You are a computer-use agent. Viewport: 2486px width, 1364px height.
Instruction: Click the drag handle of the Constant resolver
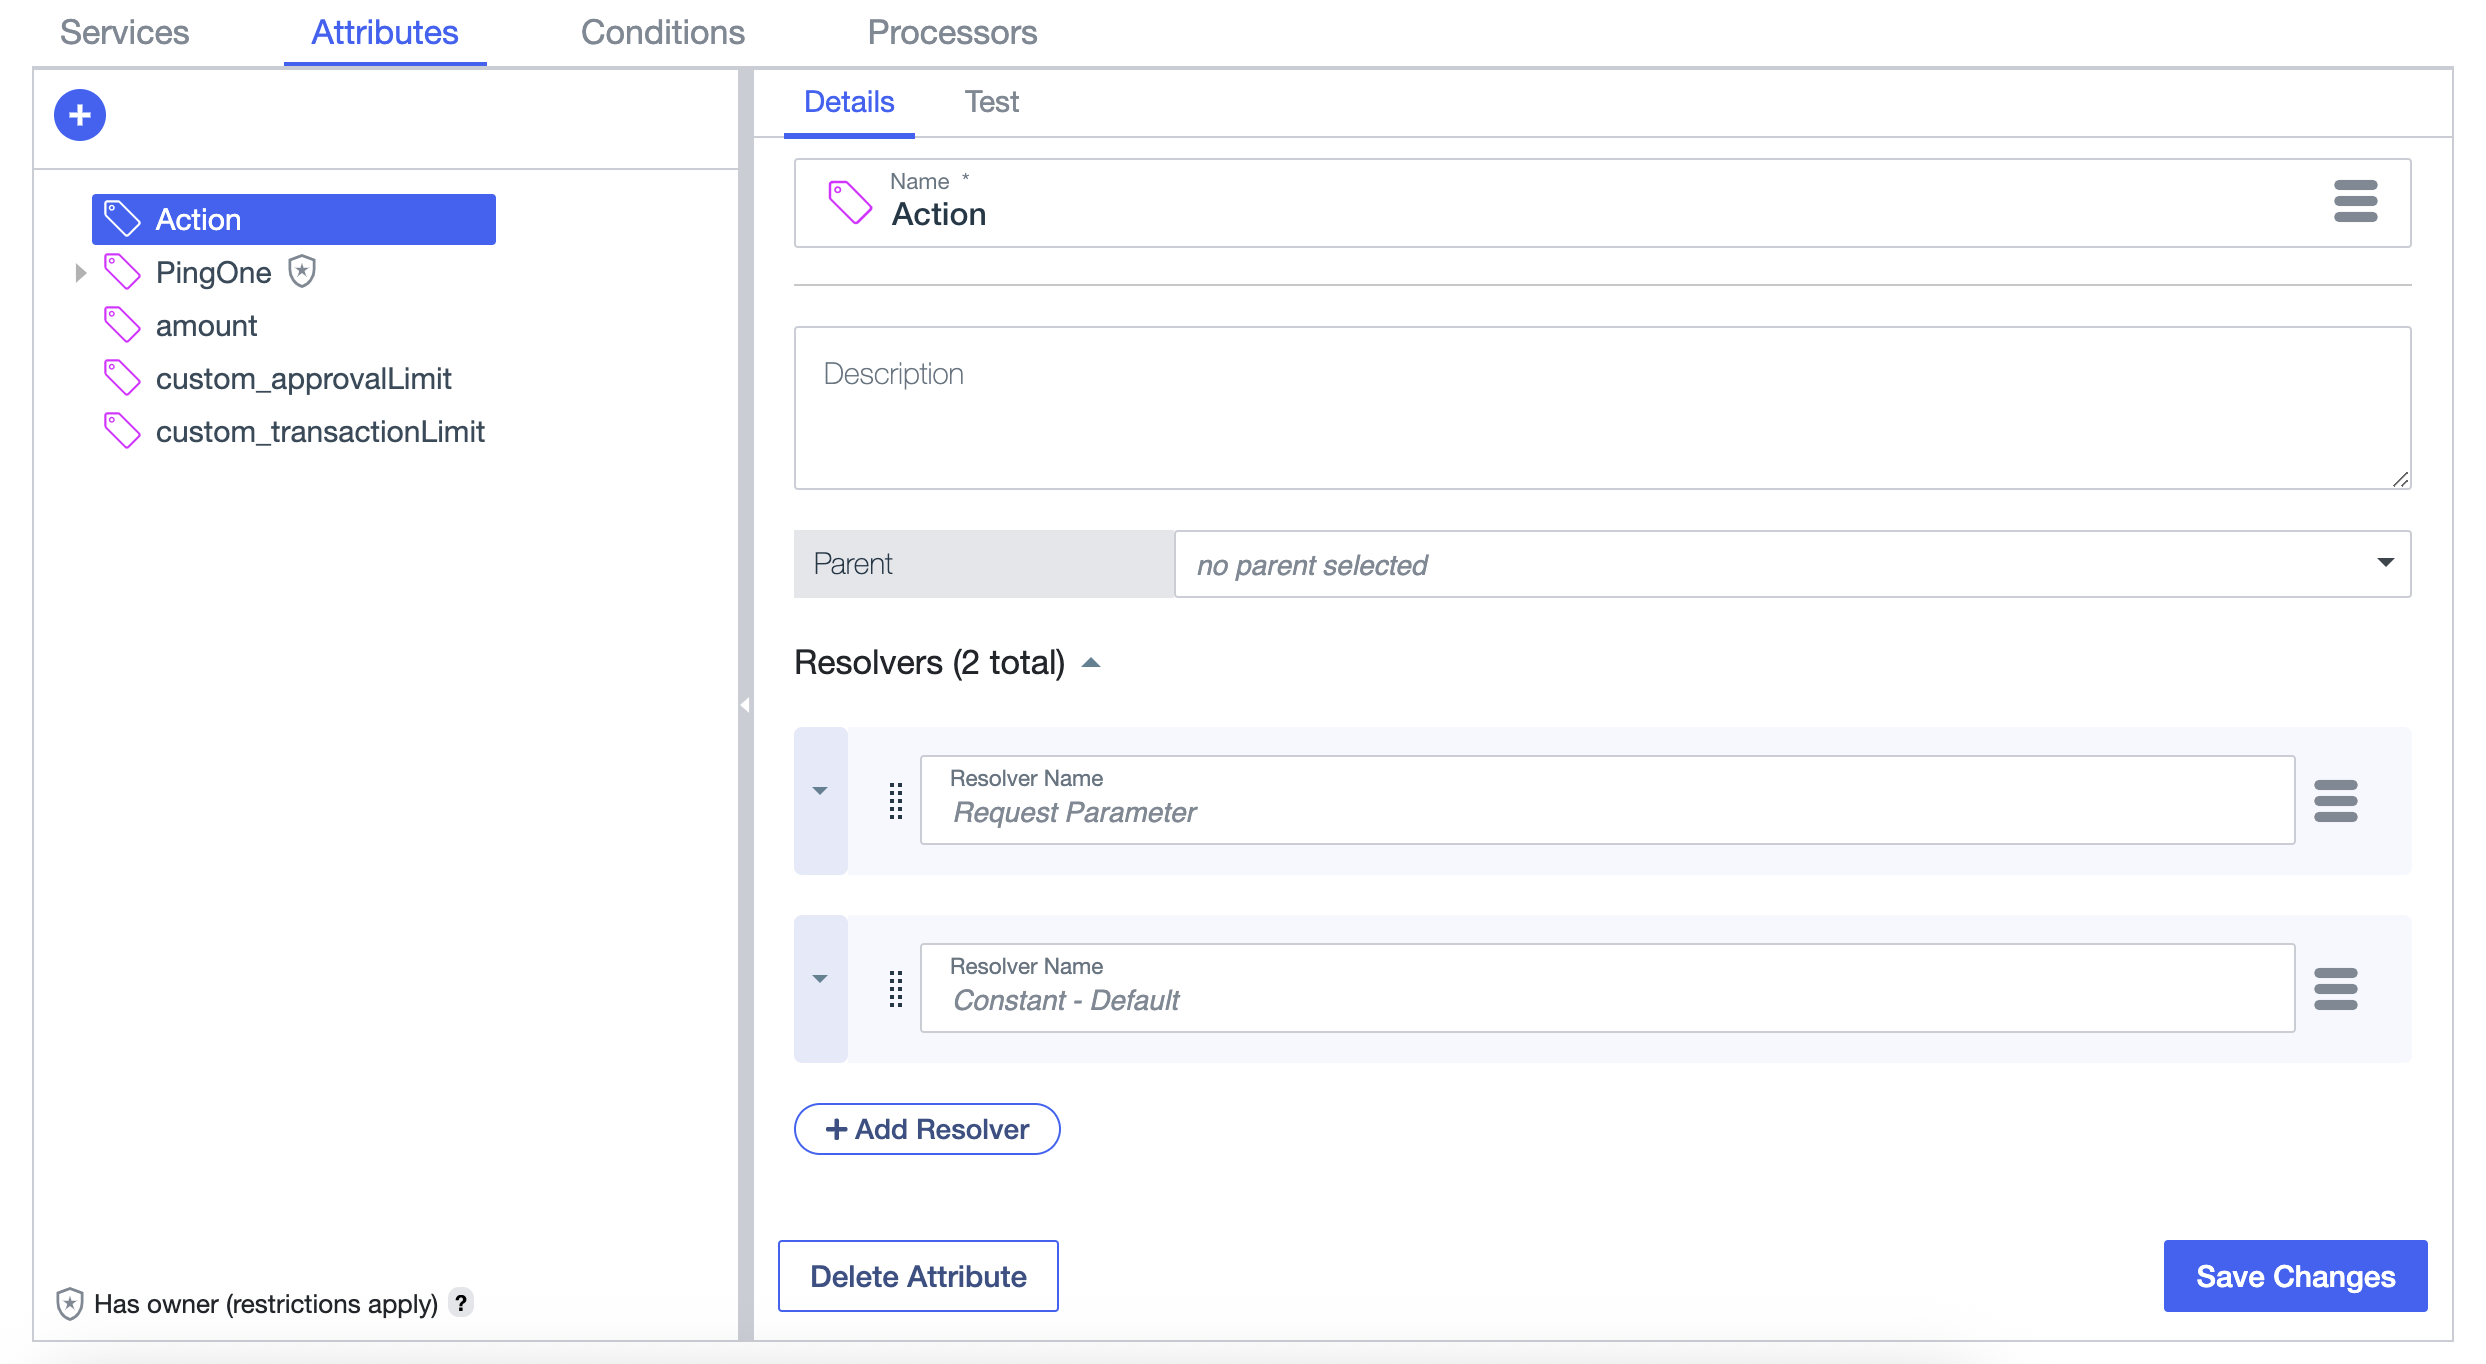[895, 988]
